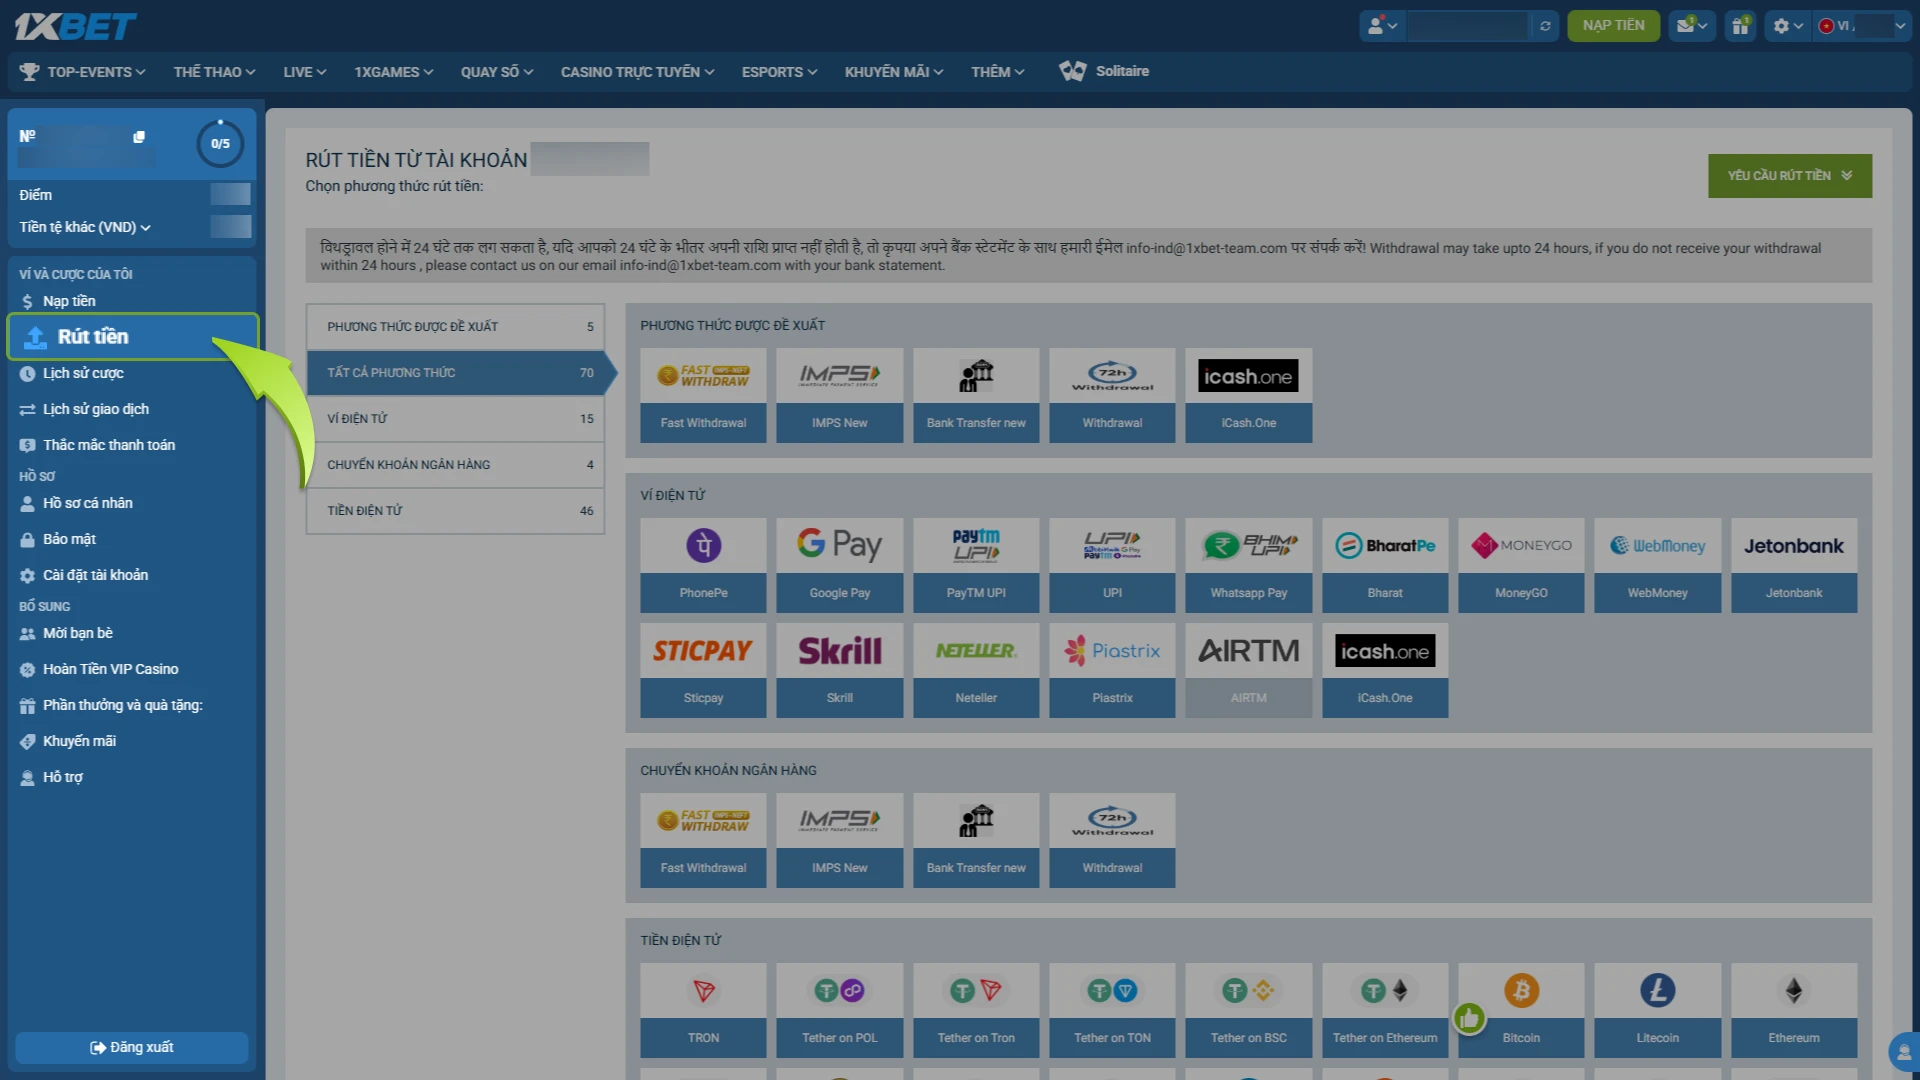1920x1080 pixels.
Task: Click the green NẠP TIỀN button
Action: point(1613,26)
